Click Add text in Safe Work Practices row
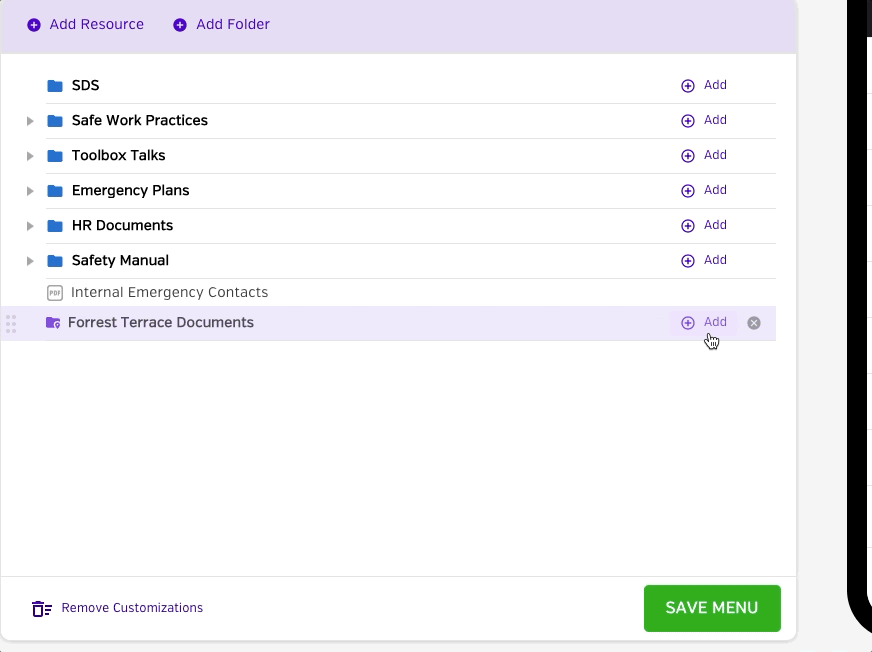872x652 pixels. click(715, 120)
